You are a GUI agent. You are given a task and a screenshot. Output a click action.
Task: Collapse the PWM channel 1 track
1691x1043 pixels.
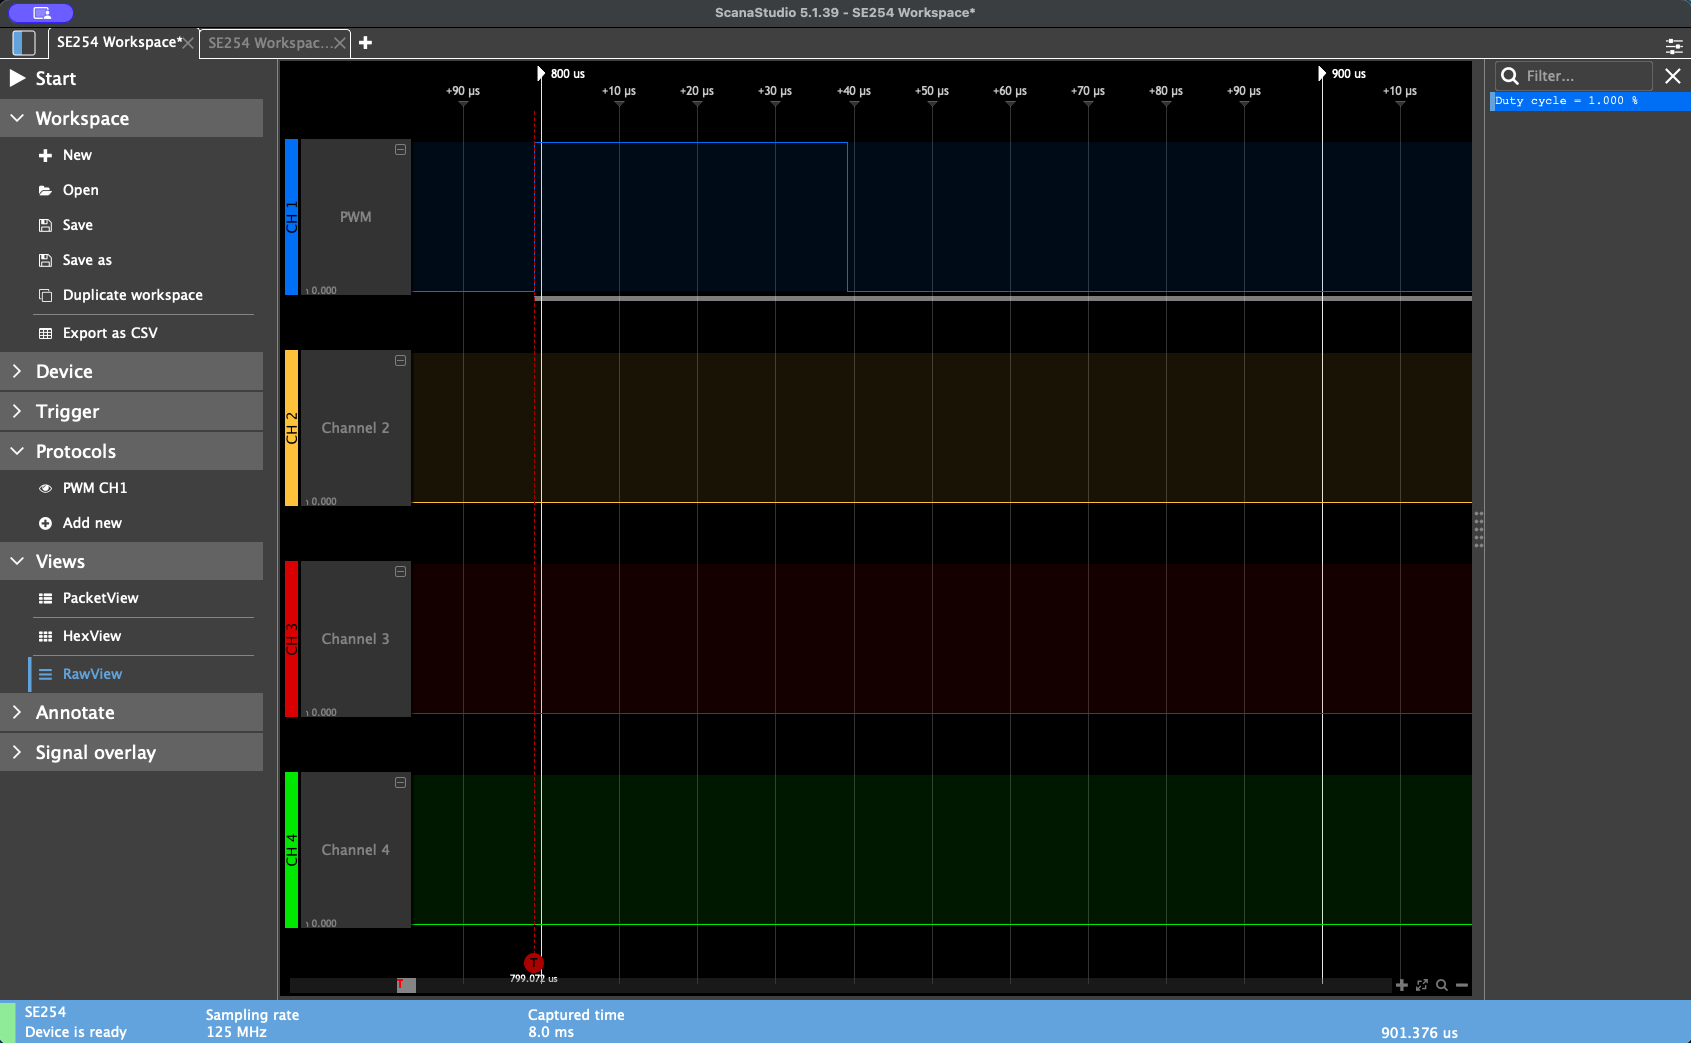pyautogui.click(x=400, y=150)
